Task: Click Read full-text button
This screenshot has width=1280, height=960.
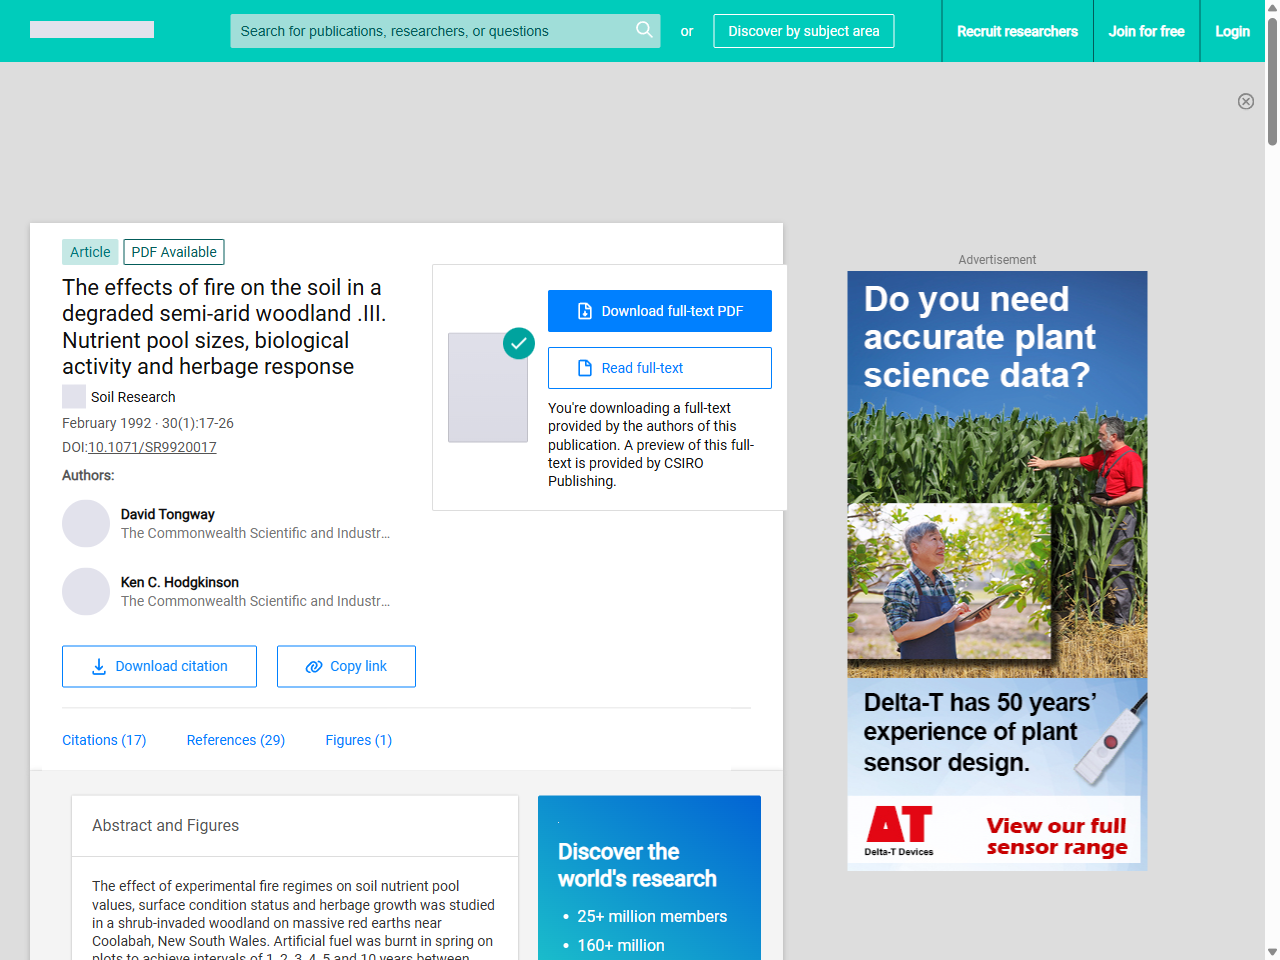Action: coord(660,368)
